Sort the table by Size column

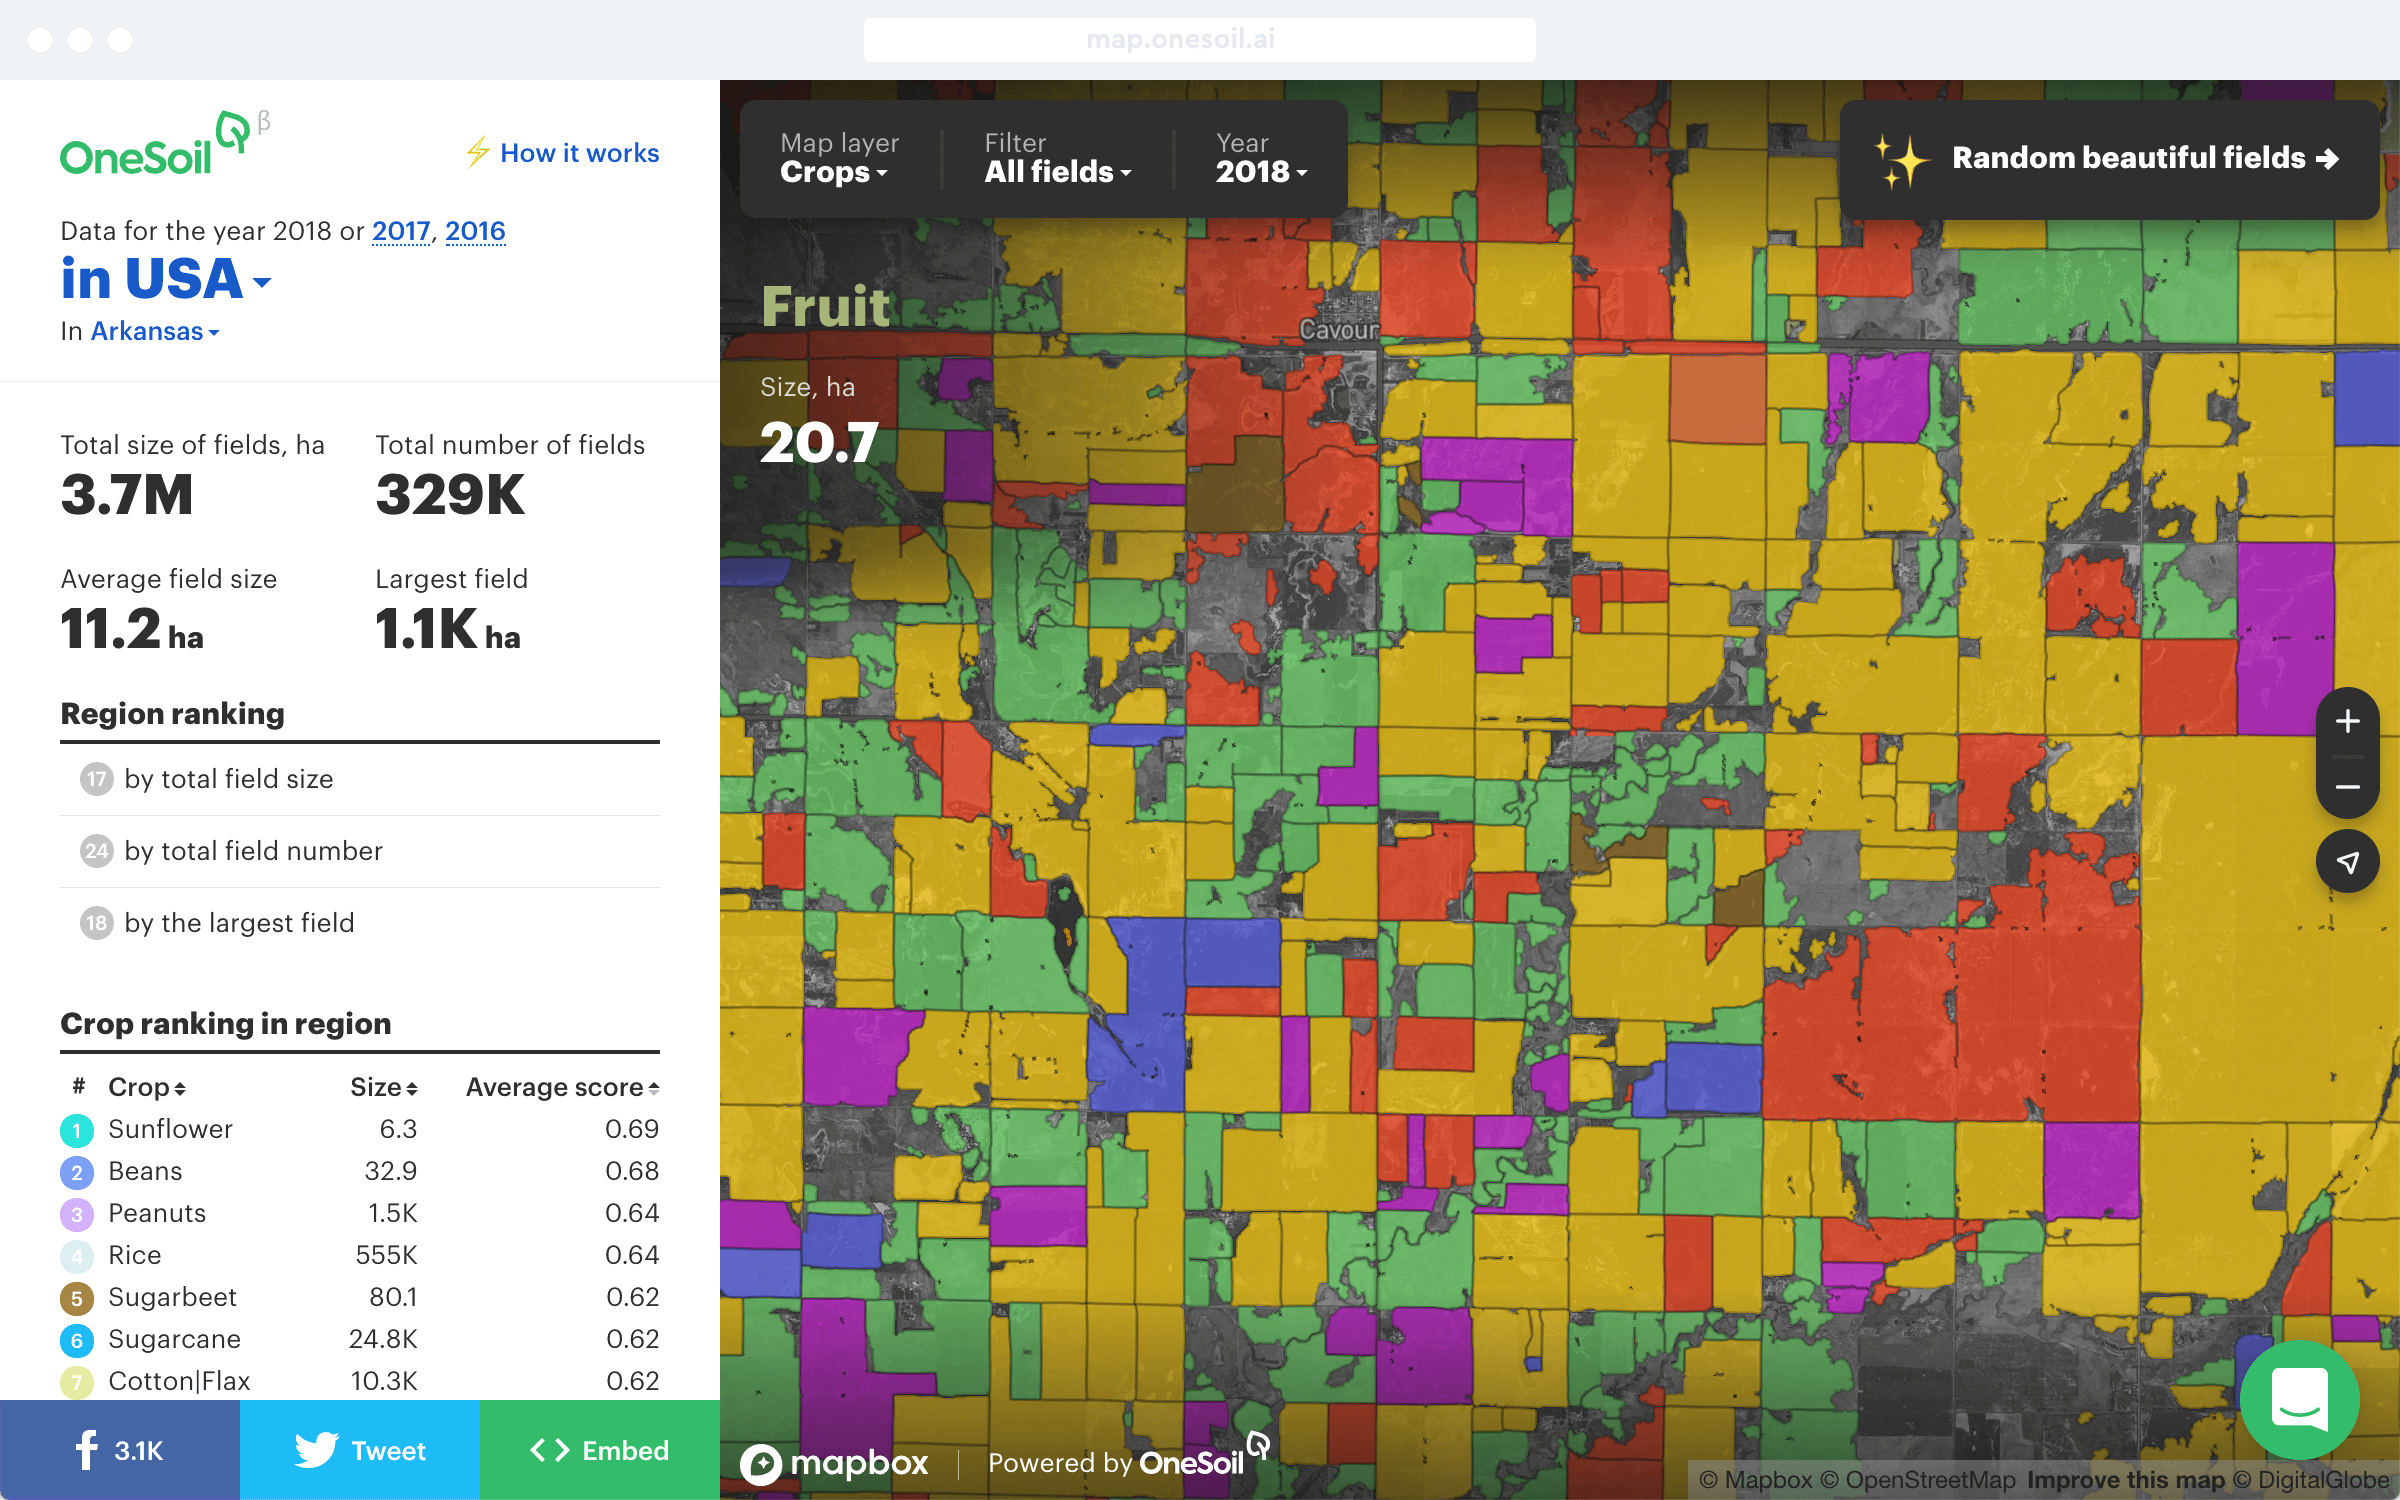click(383, 1088)
